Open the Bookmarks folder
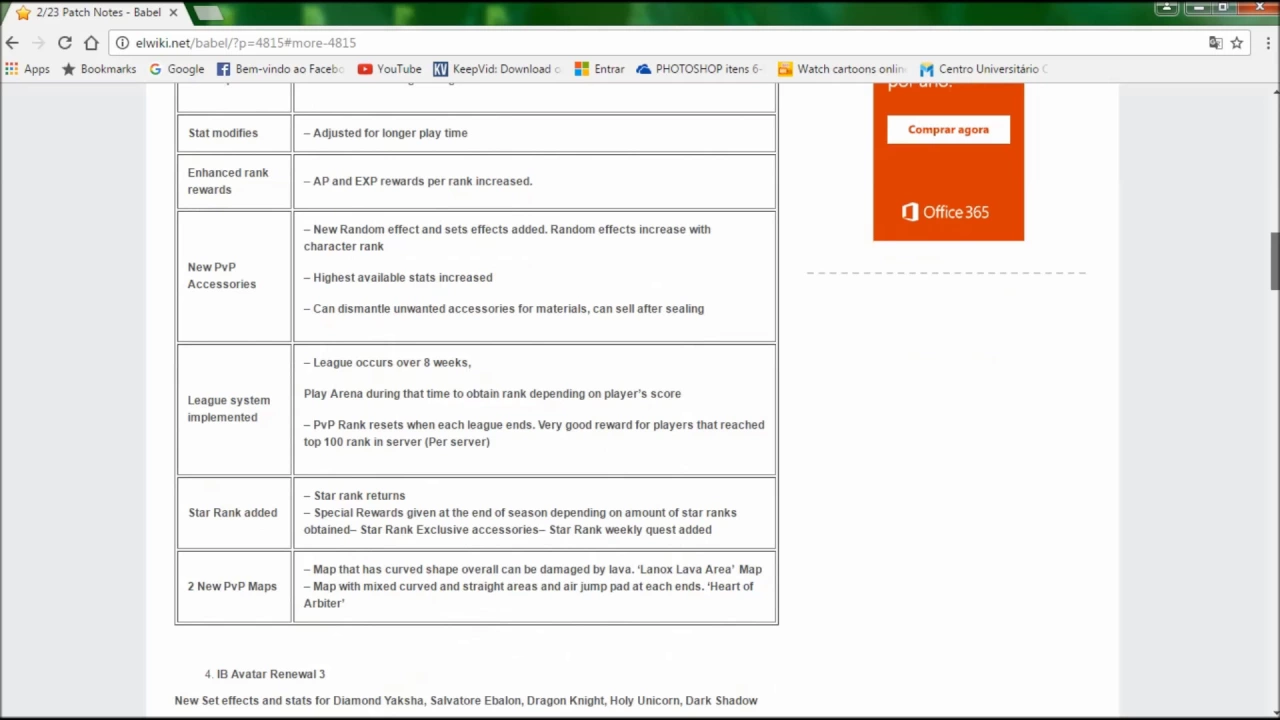1280x720 pixels. [99, 69]
